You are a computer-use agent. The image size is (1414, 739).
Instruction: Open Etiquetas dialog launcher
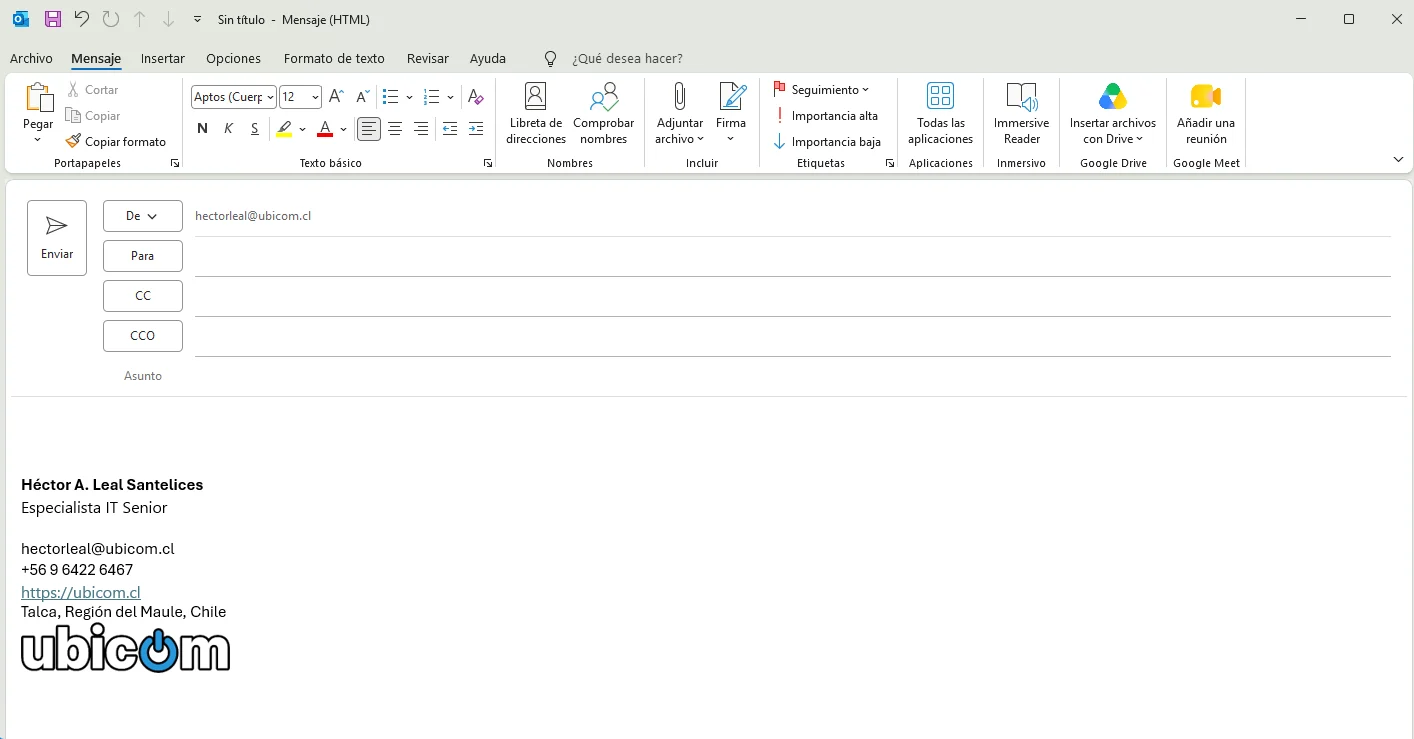coord(890,163)
